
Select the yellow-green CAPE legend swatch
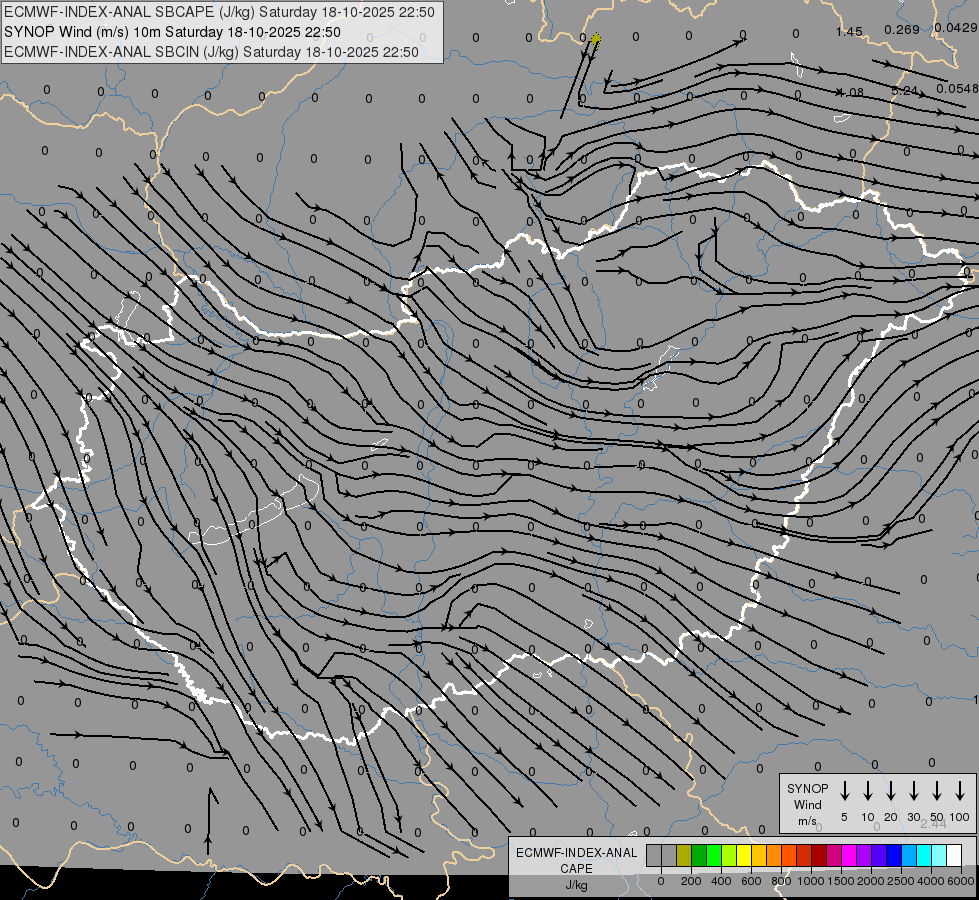pos(729,855)
